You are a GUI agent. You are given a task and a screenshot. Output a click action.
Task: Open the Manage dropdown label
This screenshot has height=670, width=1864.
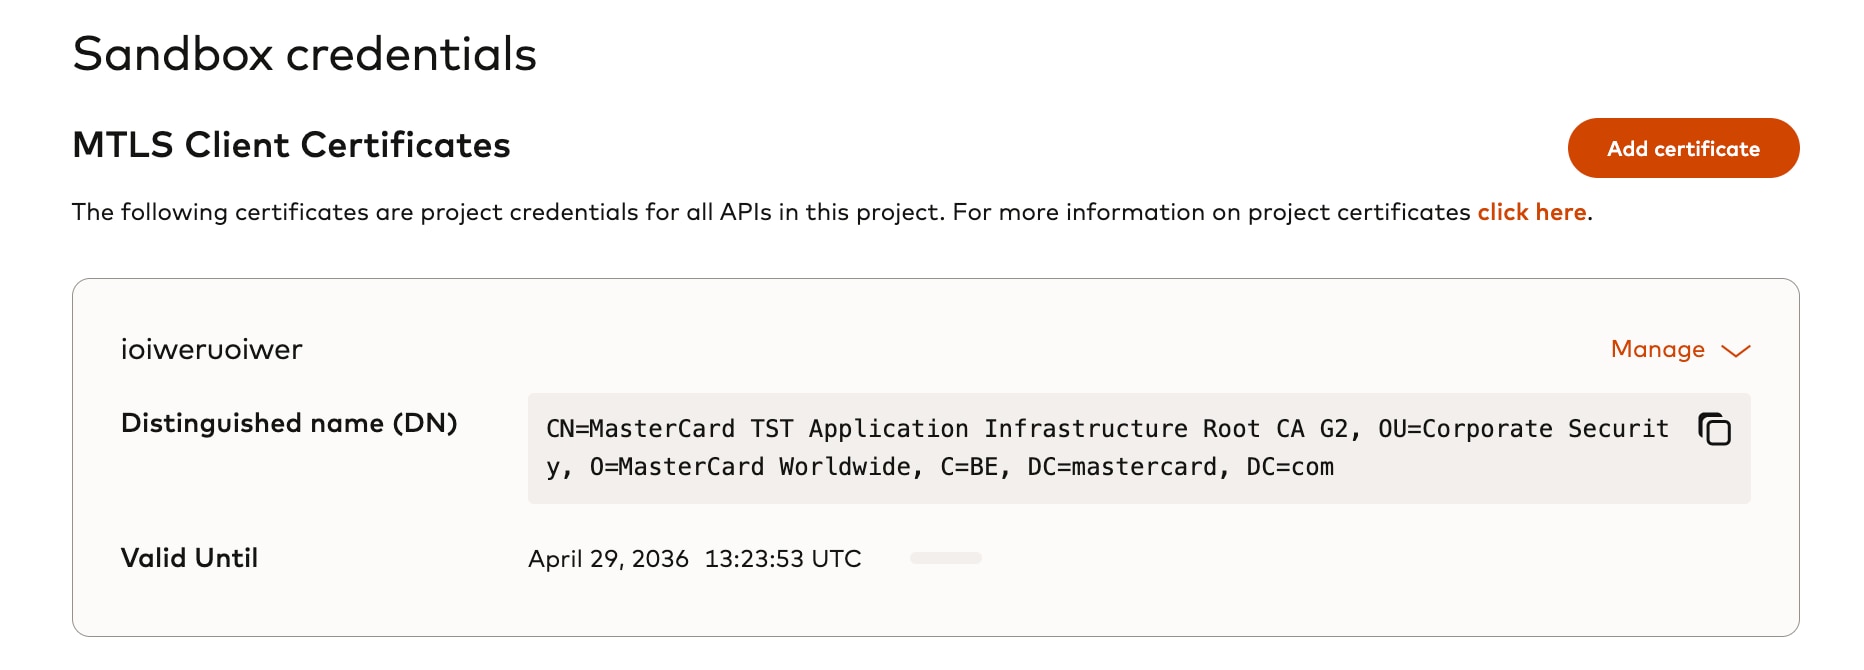(x=1657, y=349)
